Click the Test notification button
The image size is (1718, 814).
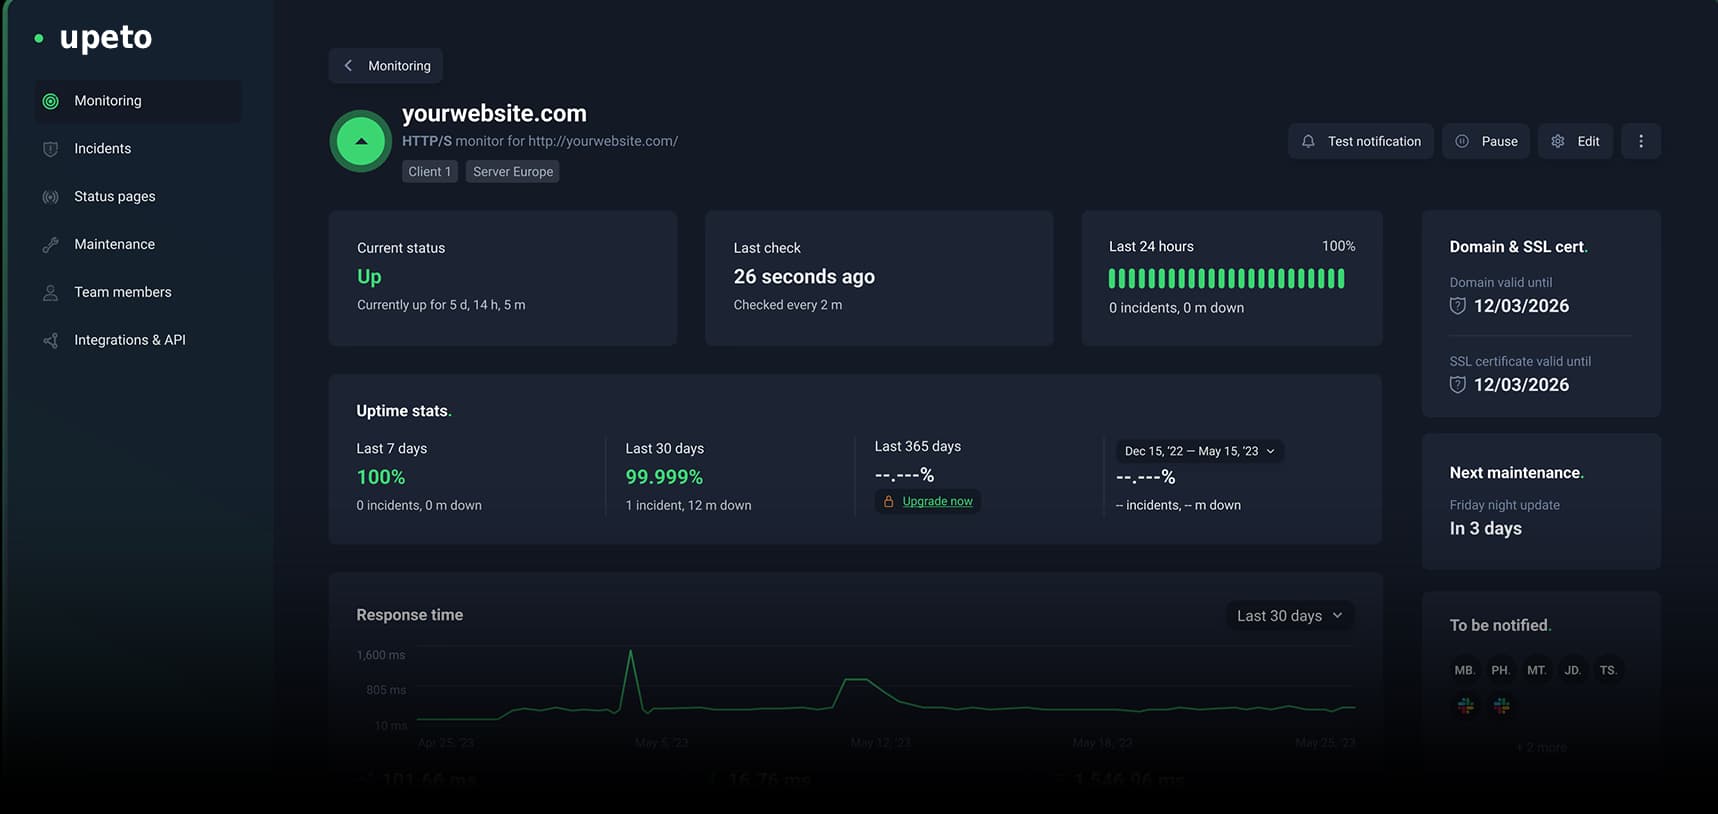1361,142
